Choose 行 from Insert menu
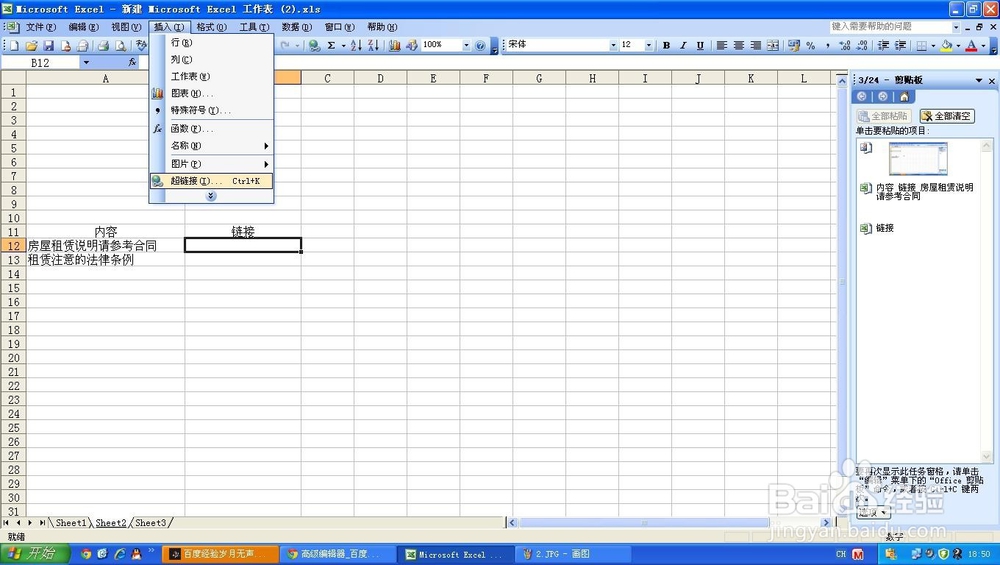The image size is (1000, 565). tap(211, 43)
